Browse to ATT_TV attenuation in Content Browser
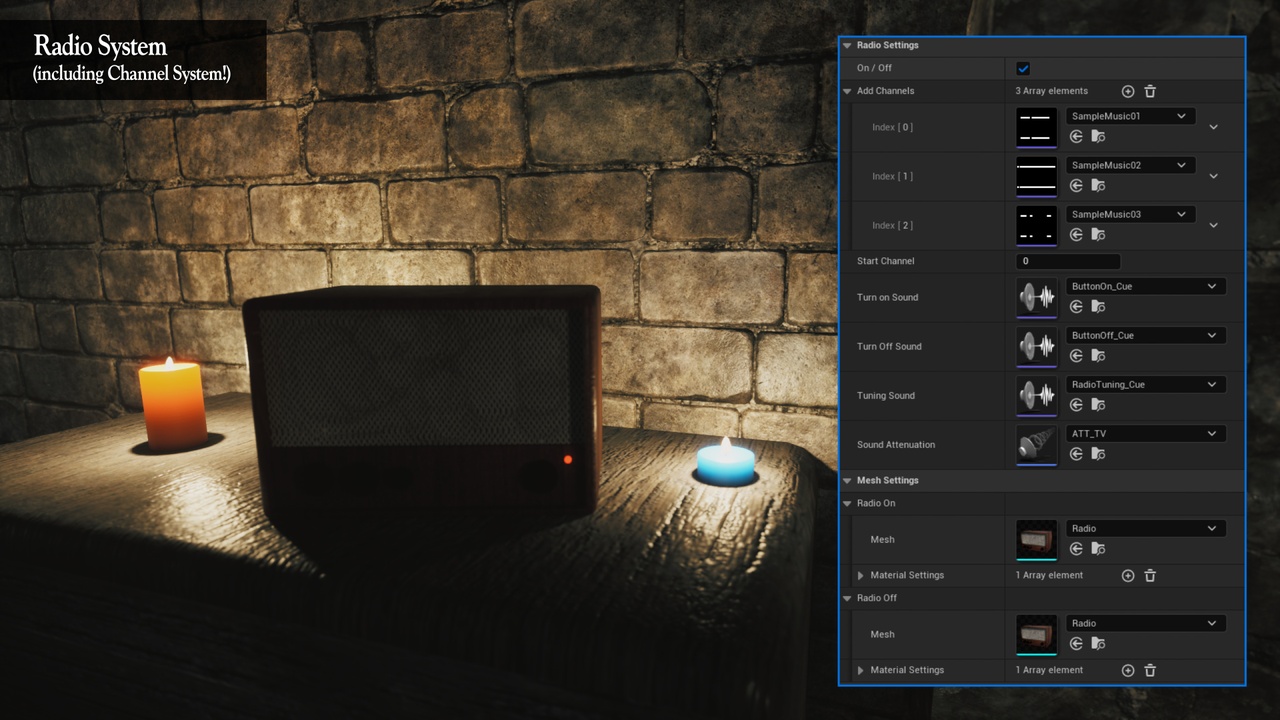The image size is (1280, 720). [1098, 453]
